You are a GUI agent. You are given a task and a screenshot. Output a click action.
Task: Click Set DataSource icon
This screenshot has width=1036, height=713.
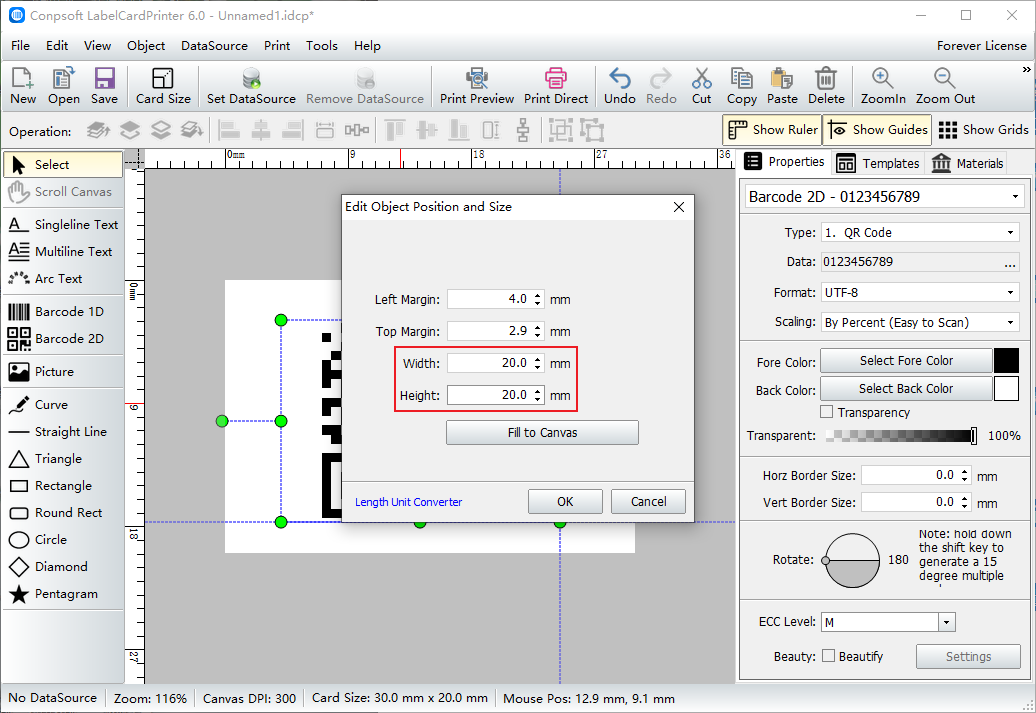251,78
